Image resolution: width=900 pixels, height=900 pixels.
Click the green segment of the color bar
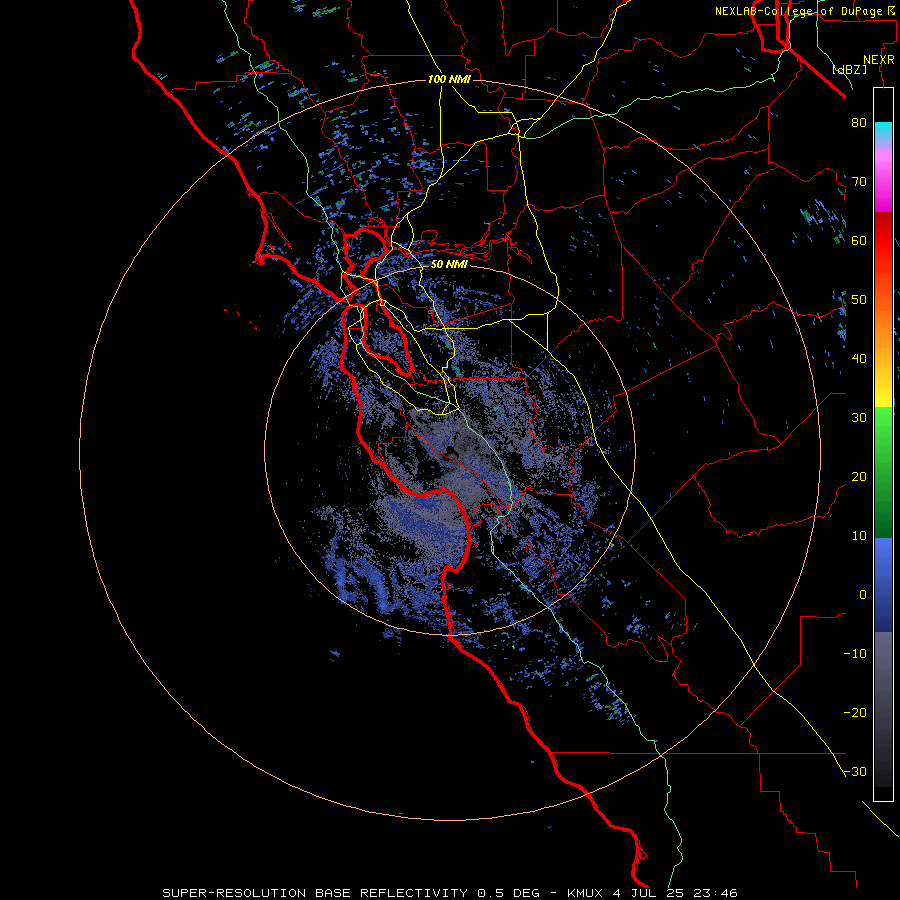[883, 472]
